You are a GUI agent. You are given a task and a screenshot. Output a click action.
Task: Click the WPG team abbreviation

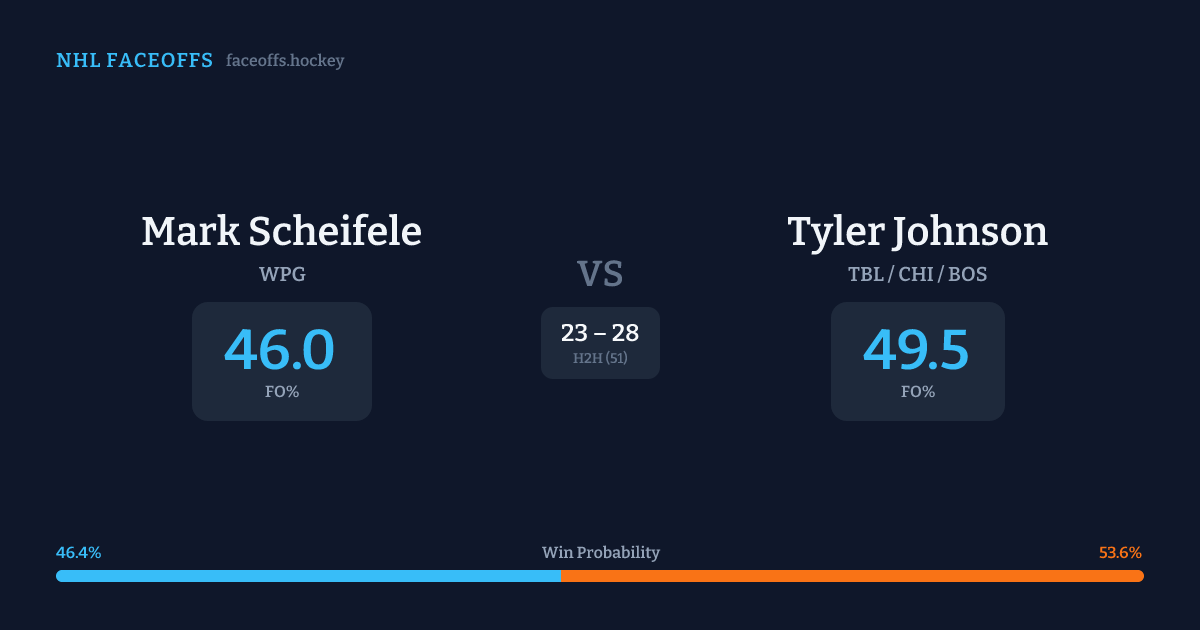pos(282,274)
